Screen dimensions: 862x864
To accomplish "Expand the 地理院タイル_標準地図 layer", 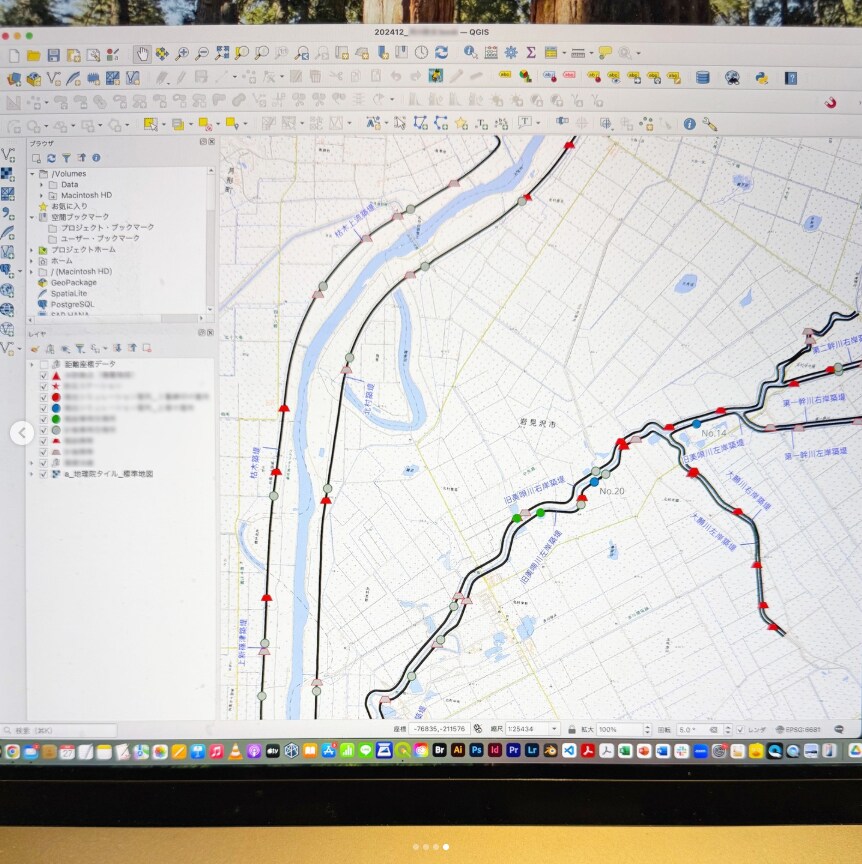I will click(x=33, y=474).
